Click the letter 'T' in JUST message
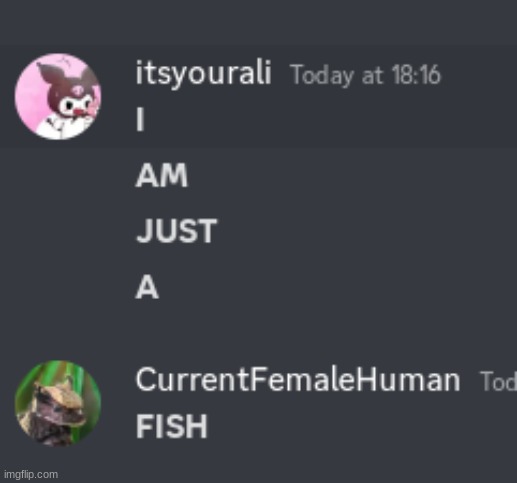517x483 pixels. (206, 231)
